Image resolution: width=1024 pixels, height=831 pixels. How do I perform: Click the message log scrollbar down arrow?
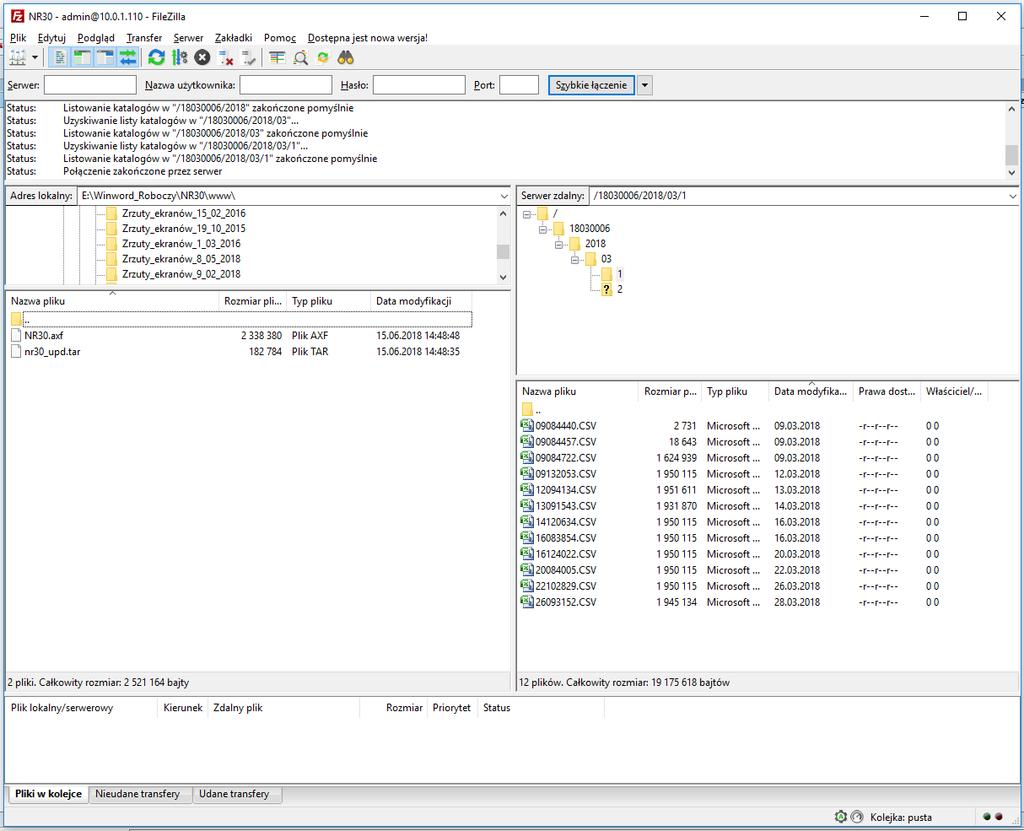(x=1012, y=172)
